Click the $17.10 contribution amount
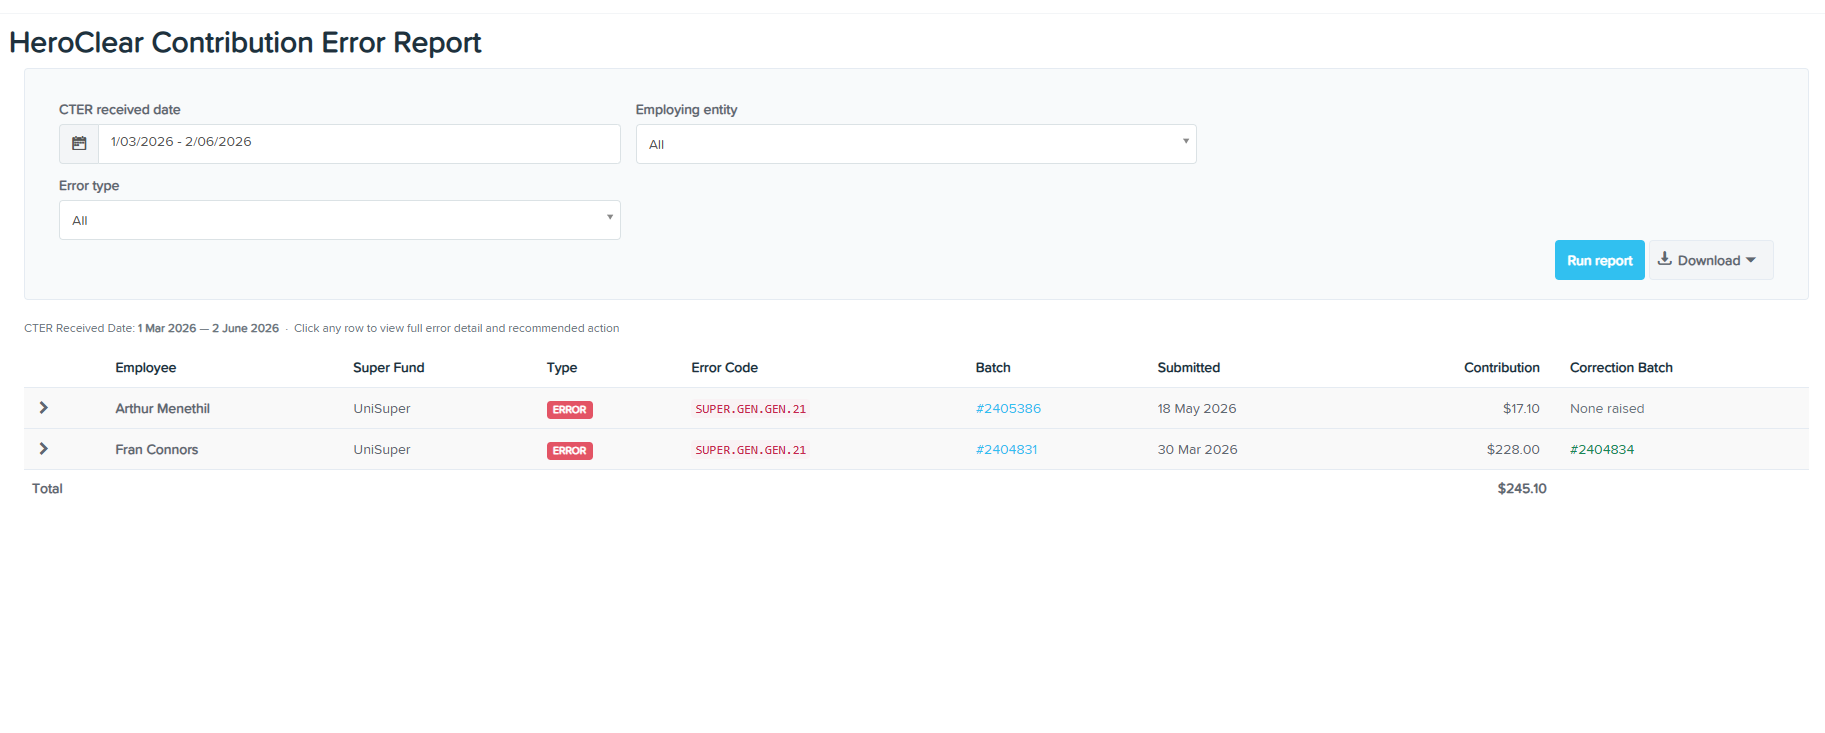 [x=1521, y=409]
